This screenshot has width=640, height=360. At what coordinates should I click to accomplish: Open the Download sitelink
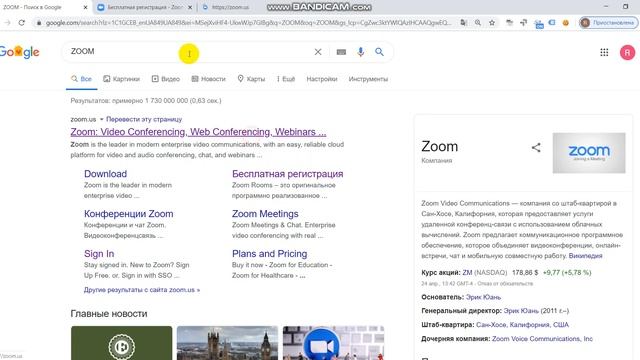(x=105, y=174)
